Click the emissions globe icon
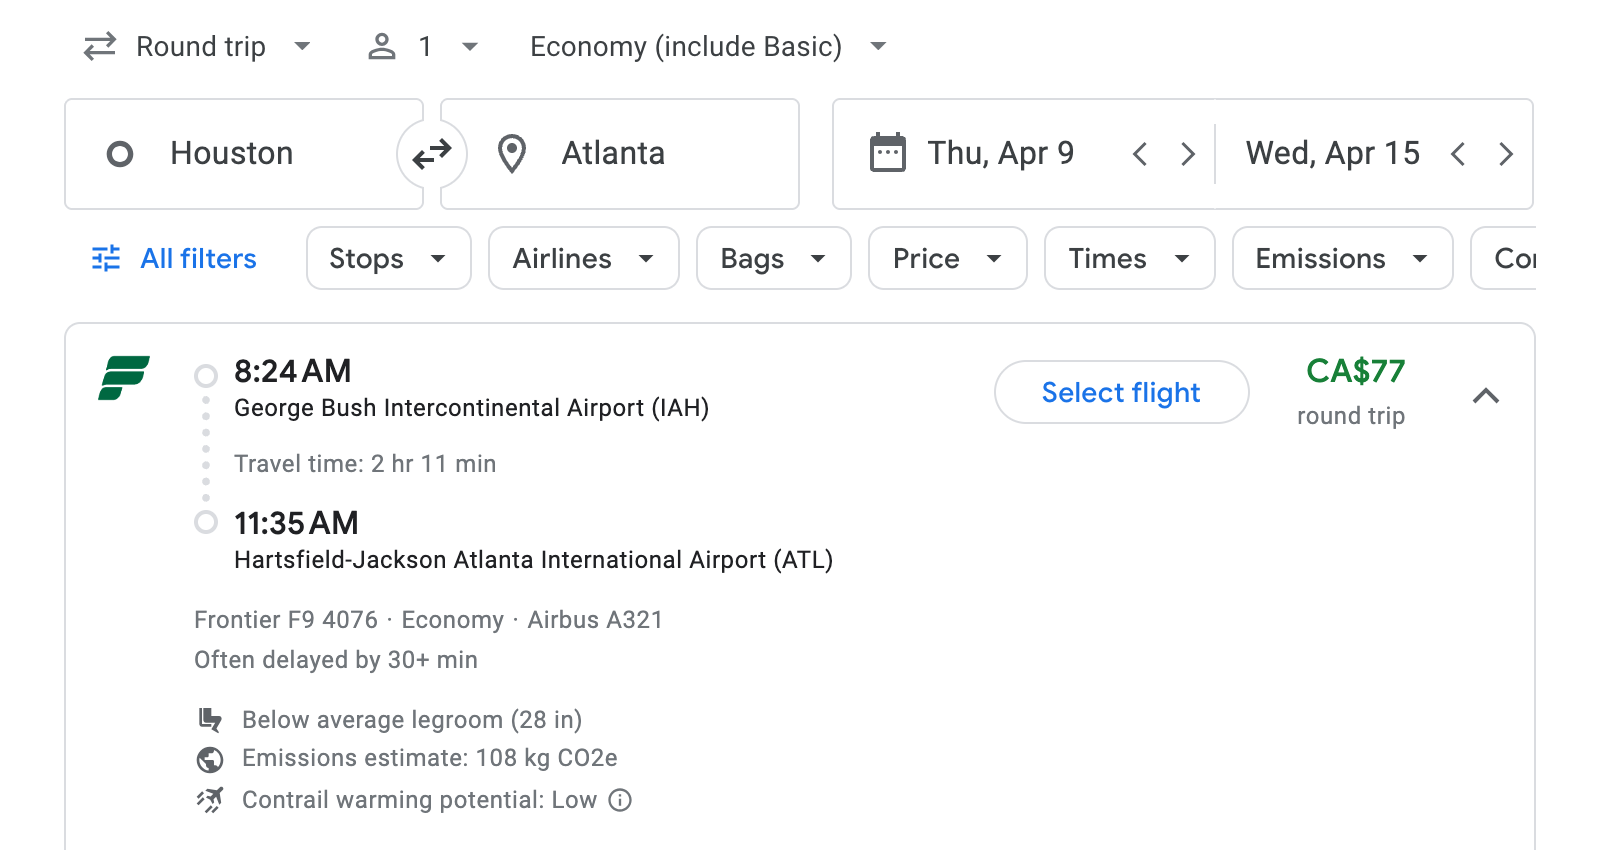 (210, 758)
